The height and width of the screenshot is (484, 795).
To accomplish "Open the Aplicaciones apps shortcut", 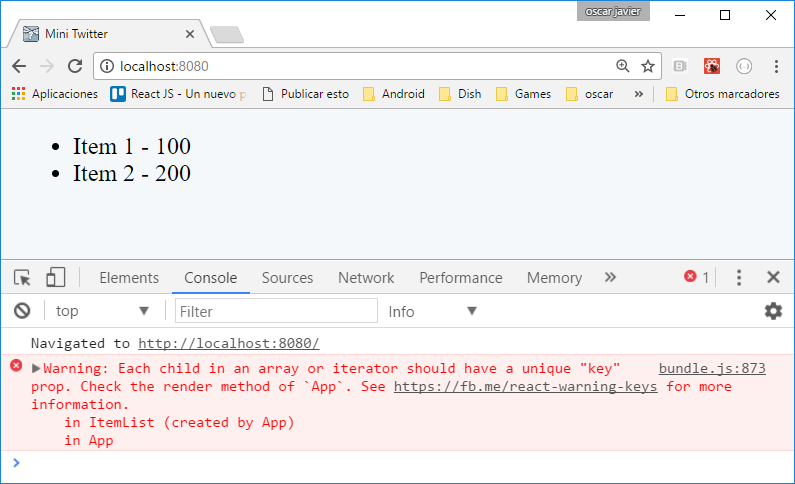I will 55,94.
